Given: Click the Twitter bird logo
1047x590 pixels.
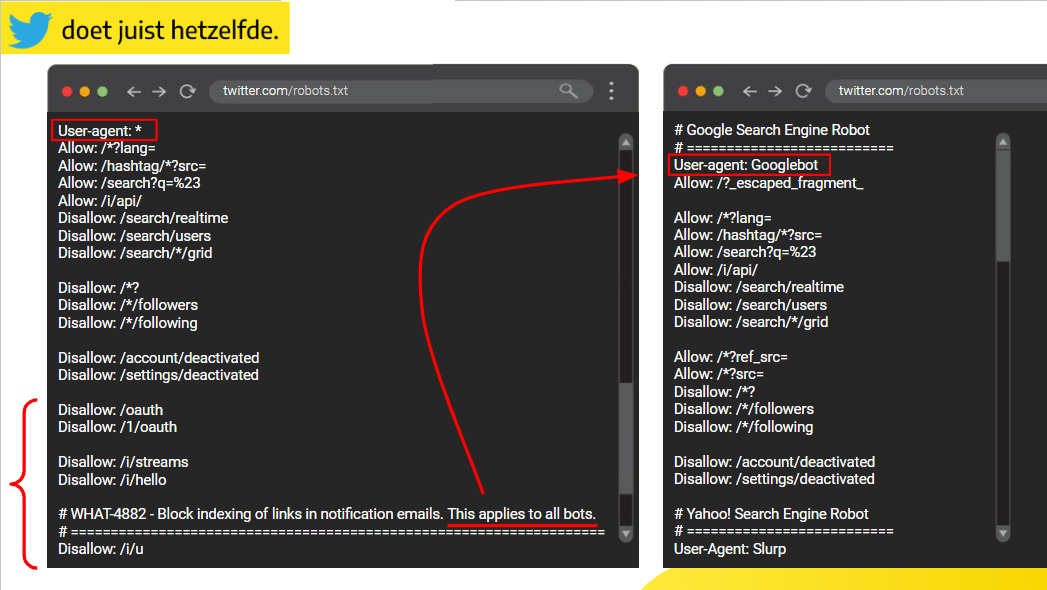Looking at the screenshot, I should click(x=29, y=30).
